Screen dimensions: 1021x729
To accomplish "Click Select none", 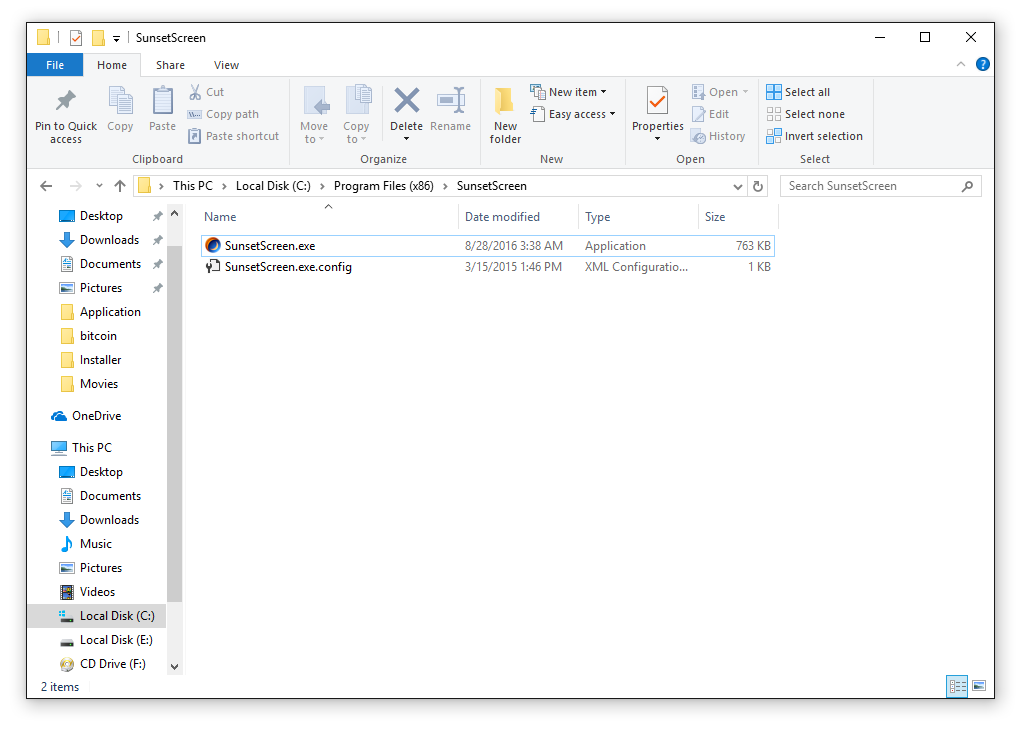I will click(x=805, y=114).
